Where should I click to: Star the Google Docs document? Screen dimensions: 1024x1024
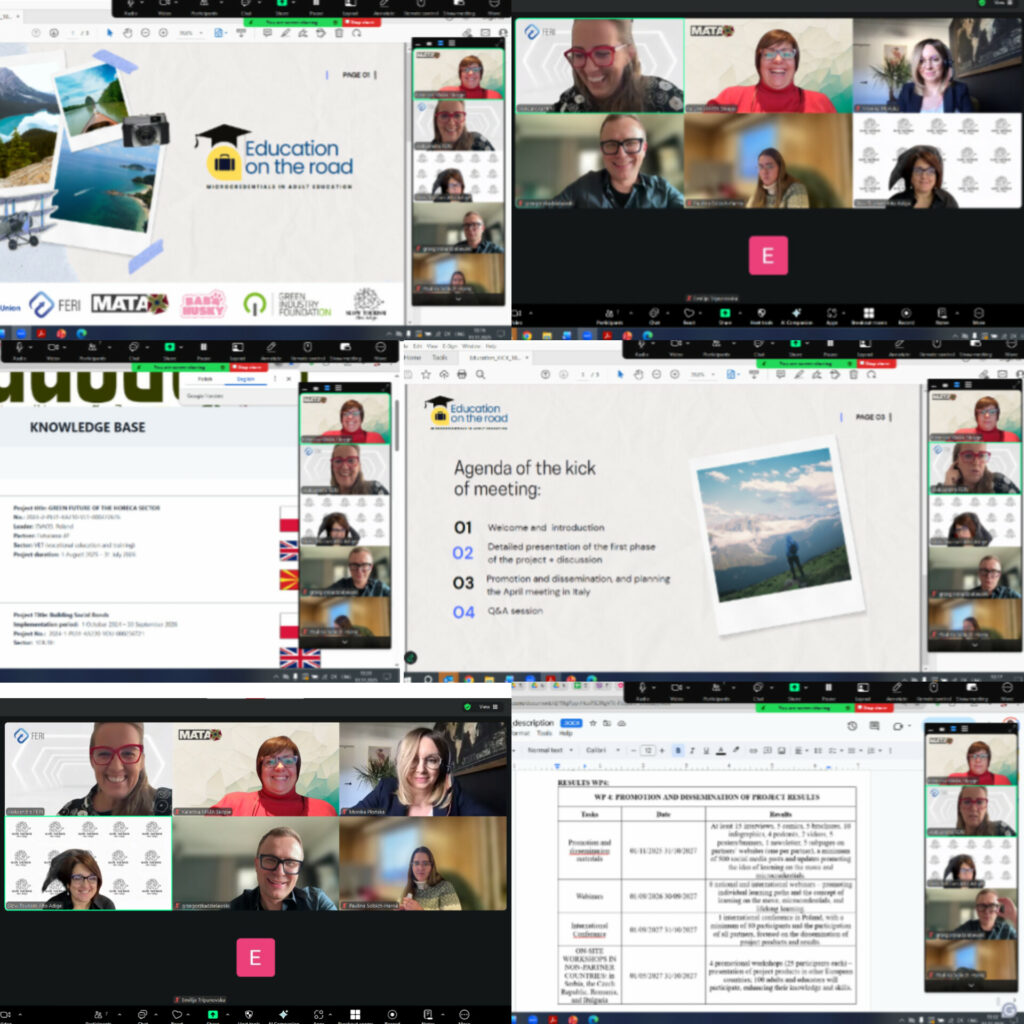(x=593, y=722)
